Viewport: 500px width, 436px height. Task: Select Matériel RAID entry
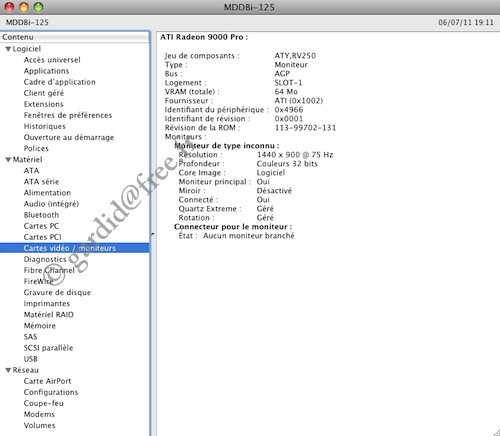48,315
